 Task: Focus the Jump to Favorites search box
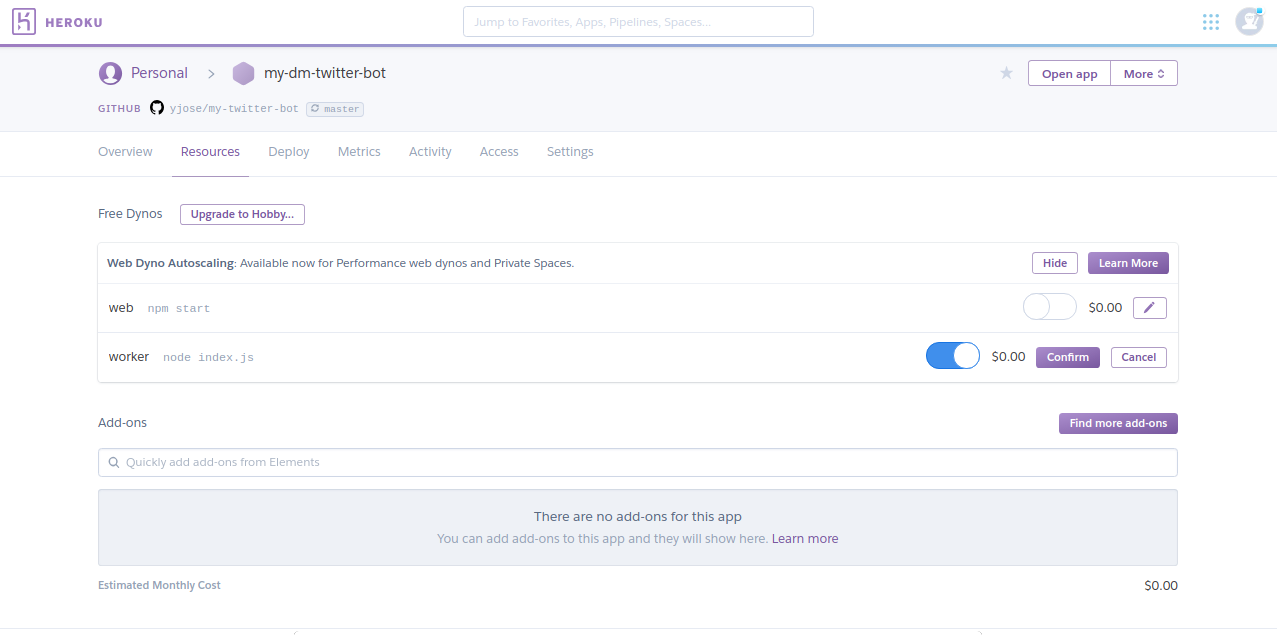(x=638, y=22)
